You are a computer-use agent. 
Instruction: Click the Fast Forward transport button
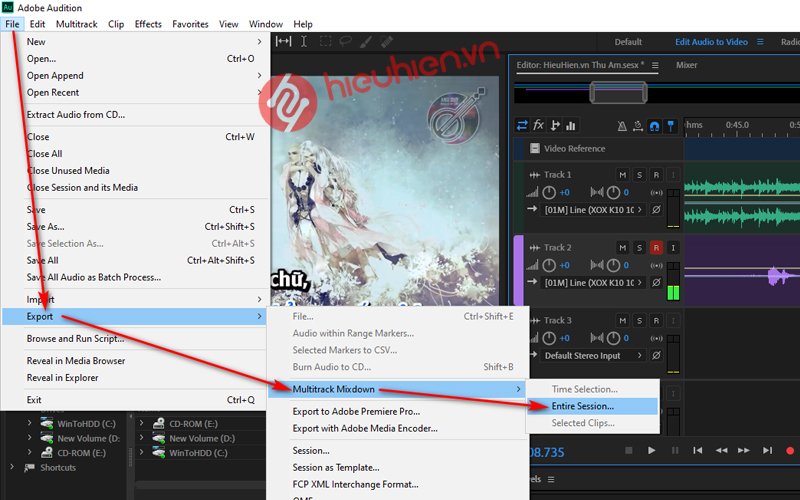tap(743, 451)
